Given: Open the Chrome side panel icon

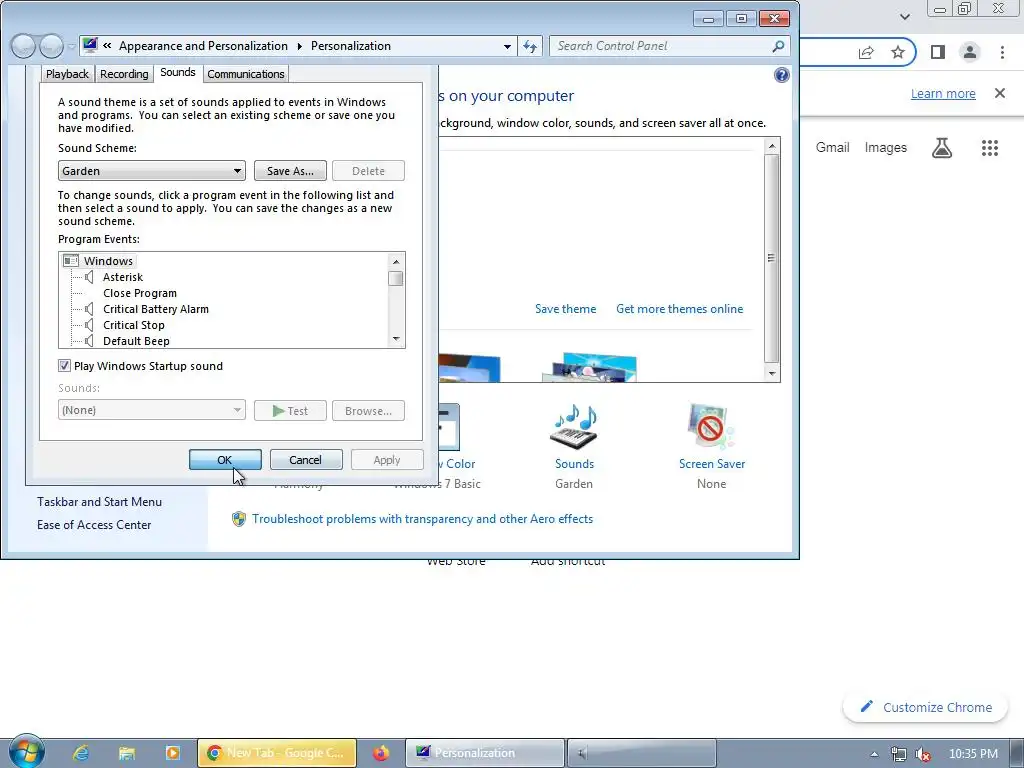Looking at the screenshot, I should tap(938, 52).
